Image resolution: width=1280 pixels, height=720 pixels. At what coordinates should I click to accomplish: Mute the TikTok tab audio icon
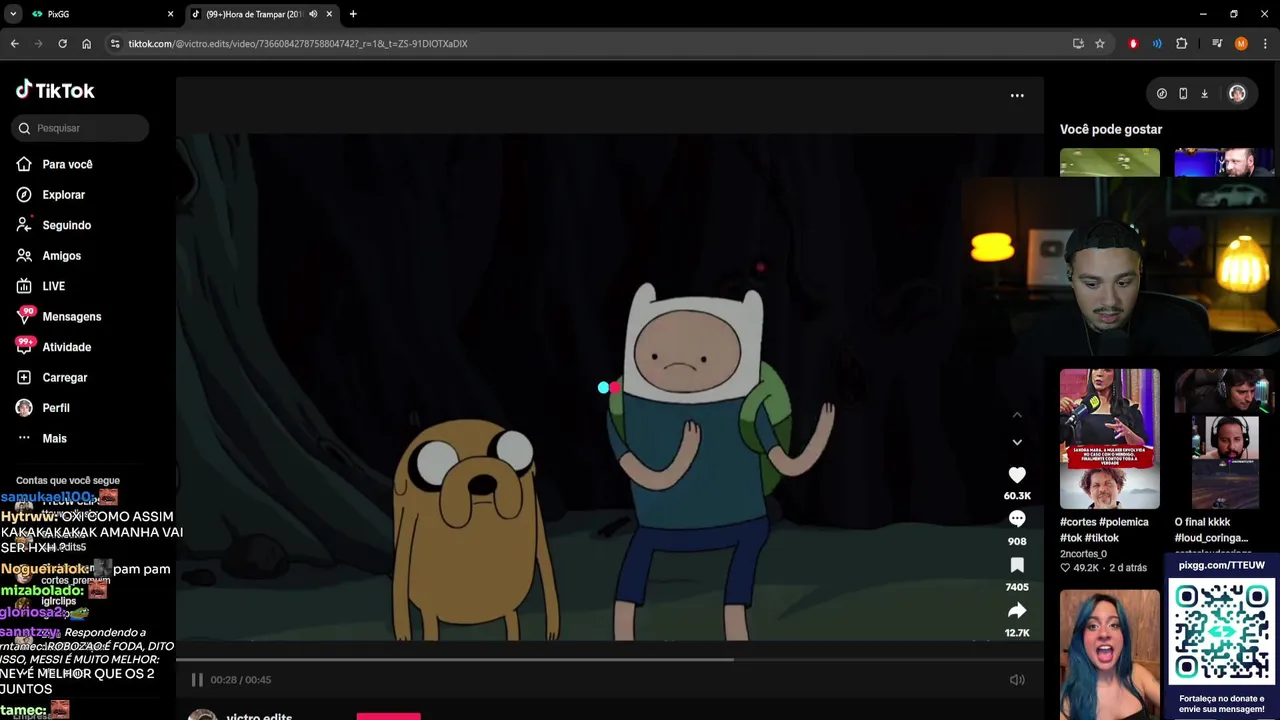[313, 14]
